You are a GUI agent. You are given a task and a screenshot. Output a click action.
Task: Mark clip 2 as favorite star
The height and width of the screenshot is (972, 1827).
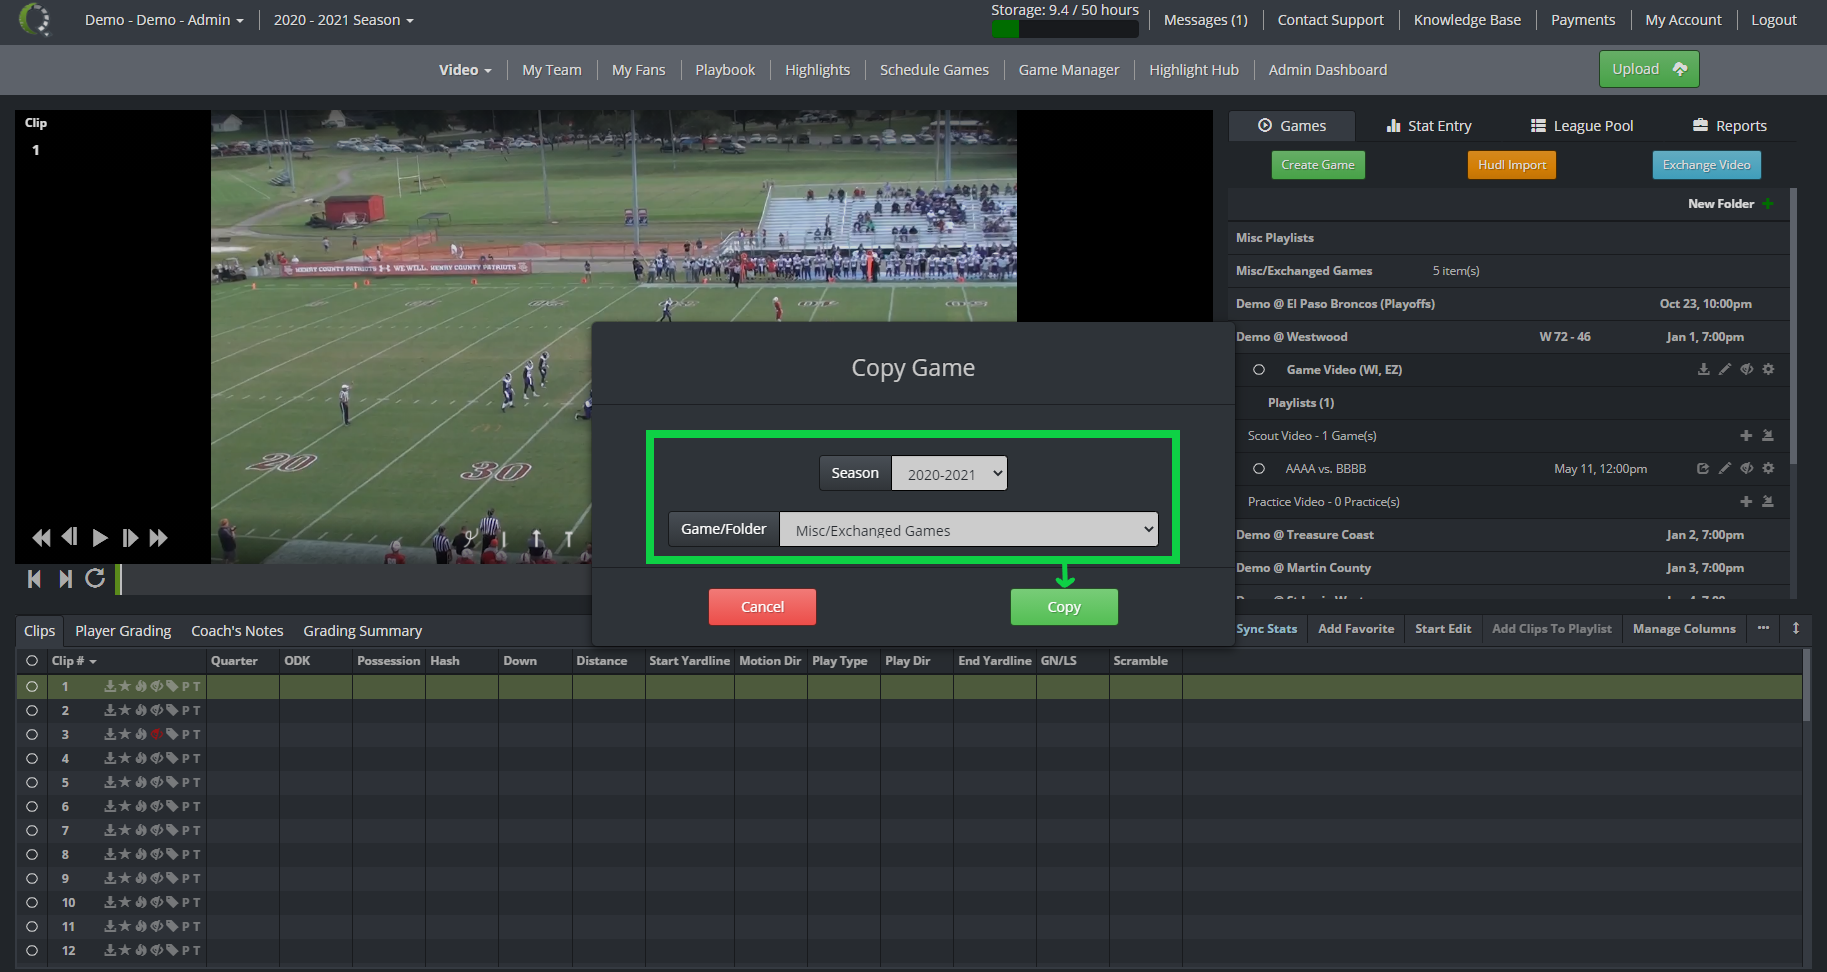pyautogui.click(x=125, y=710)
